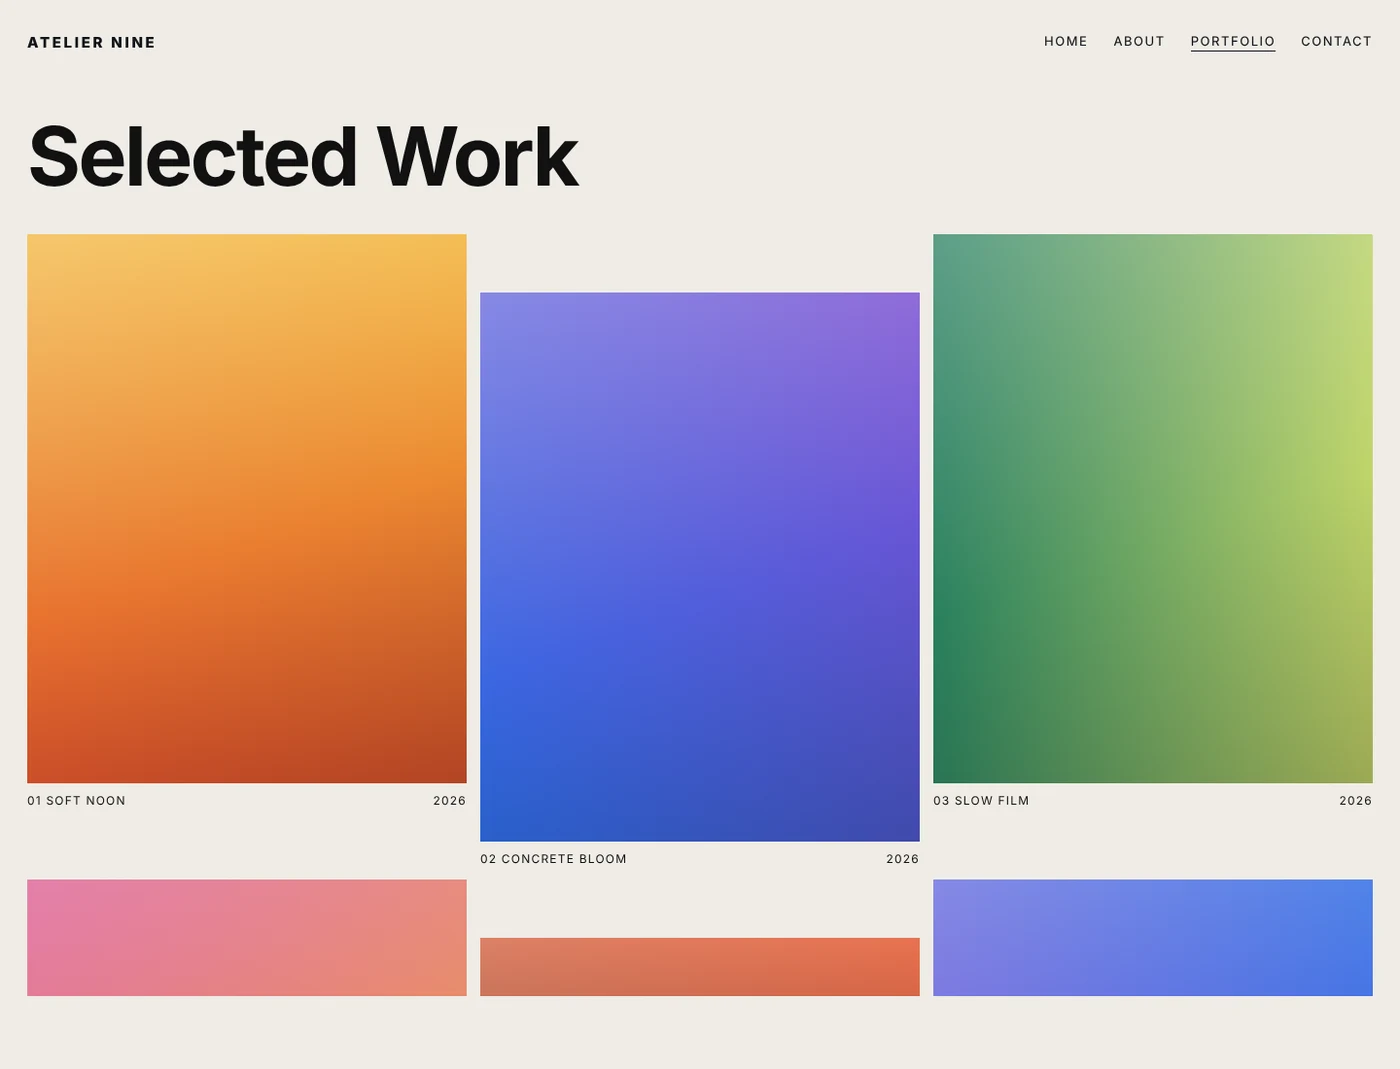Go to the About page

pyautogui.click(x=1139, y=42)
